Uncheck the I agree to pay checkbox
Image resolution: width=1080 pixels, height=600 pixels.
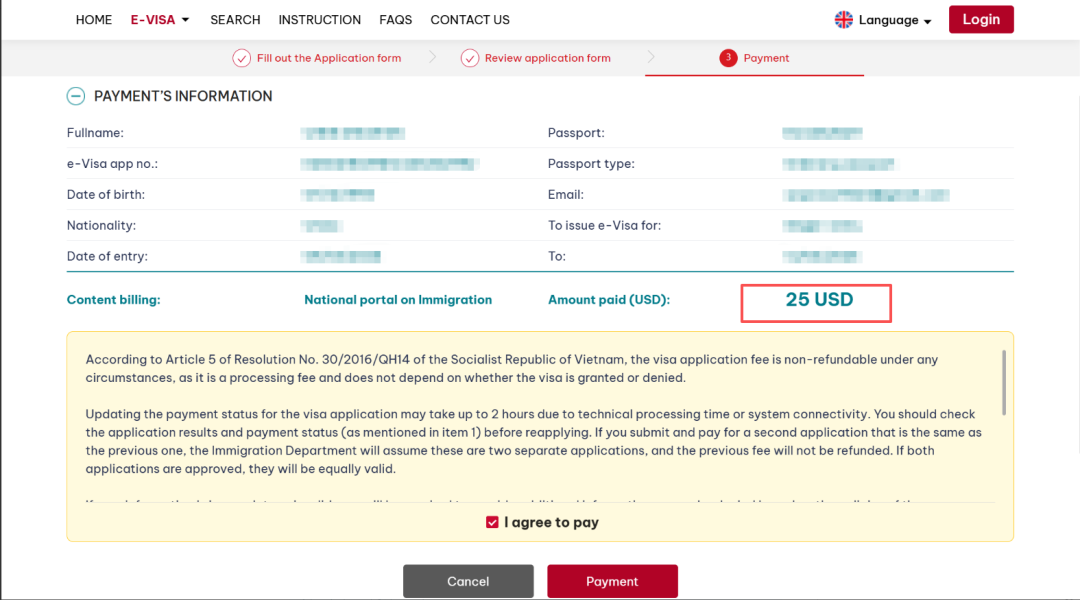492,522
